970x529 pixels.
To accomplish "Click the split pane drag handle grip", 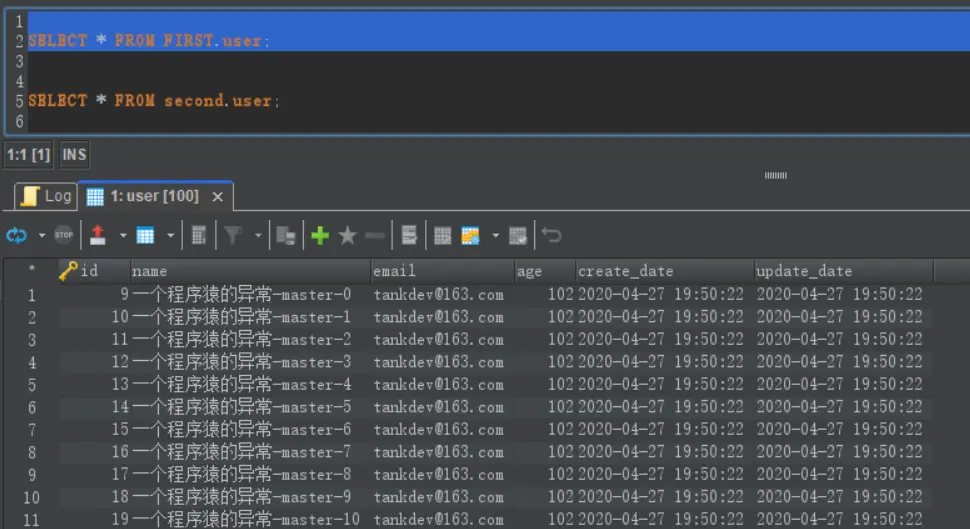I will [776, 176].
